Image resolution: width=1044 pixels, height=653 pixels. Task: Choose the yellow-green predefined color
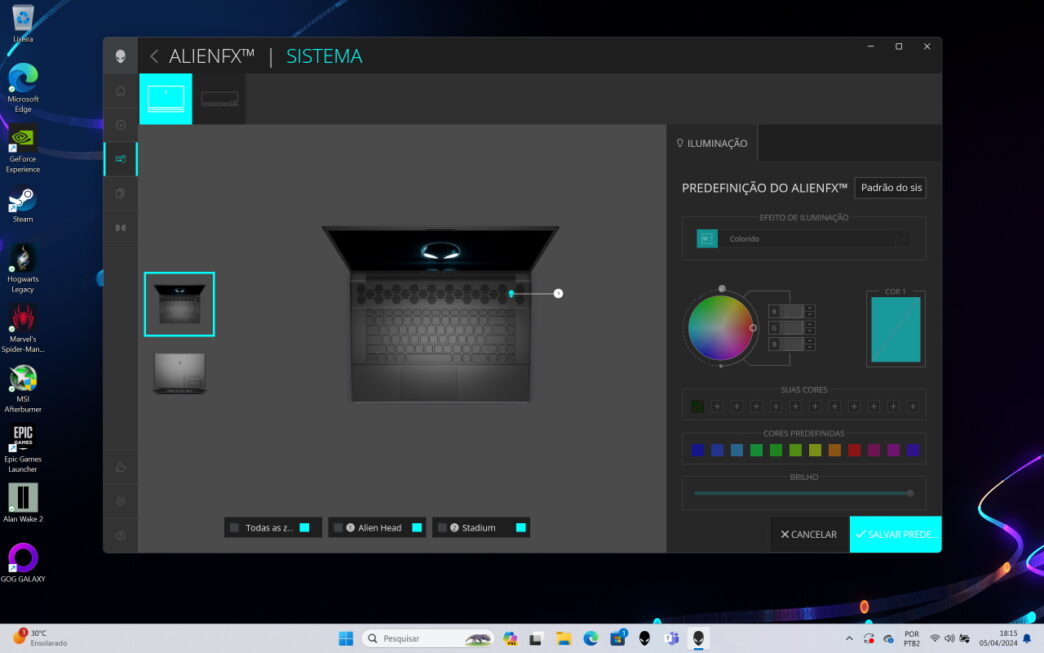pos(815,451)
